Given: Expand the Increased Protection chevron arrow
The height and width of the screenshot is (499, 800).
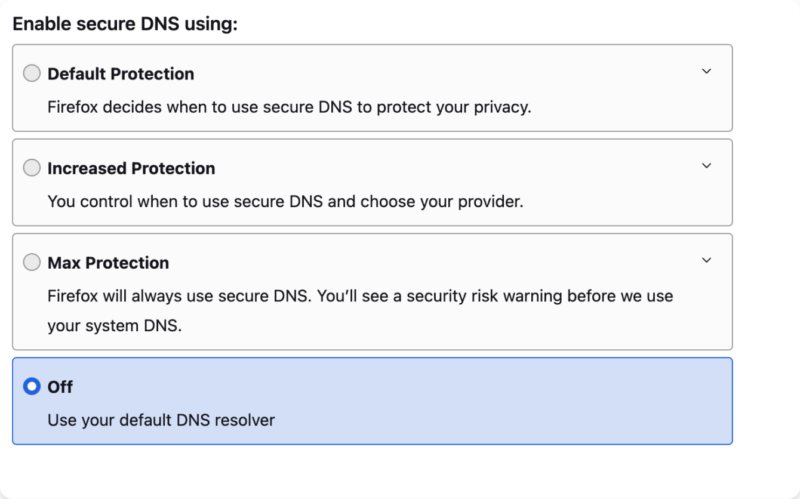Looking at the screenshot, I should coord(706,166).
